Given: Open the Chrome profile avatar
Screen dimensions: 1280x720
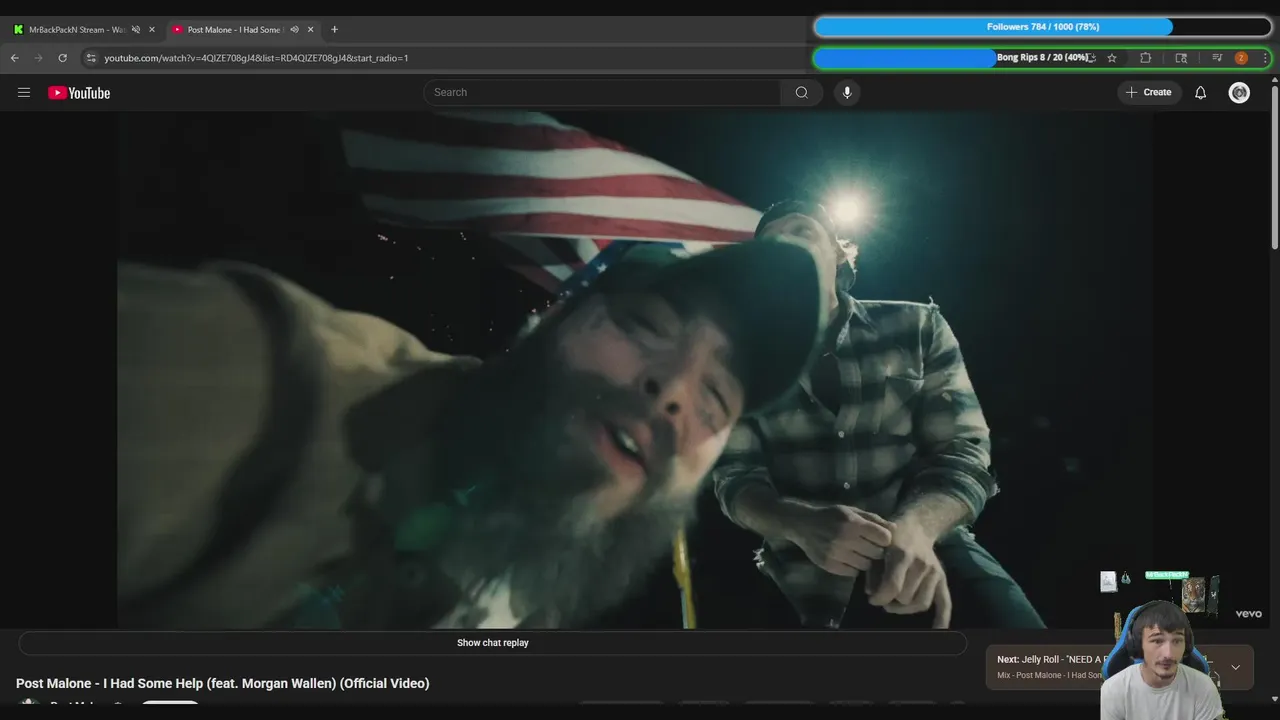Looking at the screenshot, I should point(1241,58).
